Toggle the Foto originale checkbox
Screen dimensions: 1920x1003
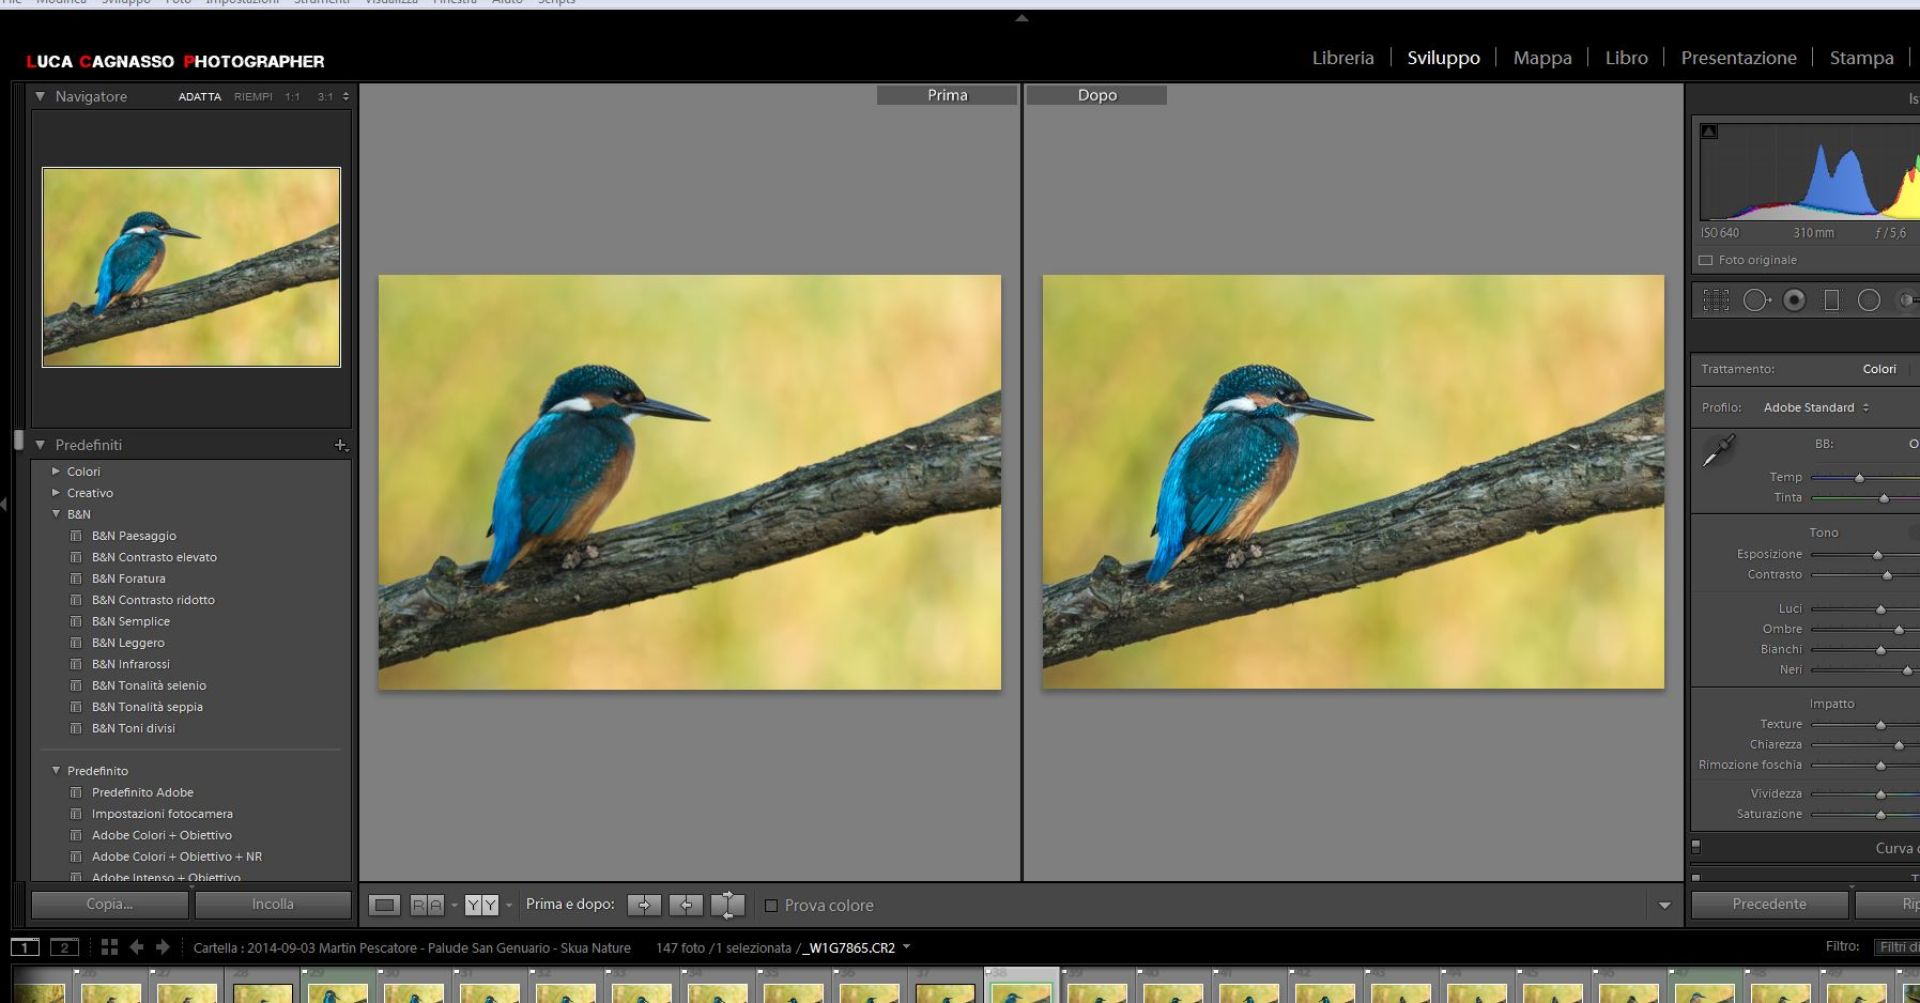pyautogui.click(x=1706, y=260)
